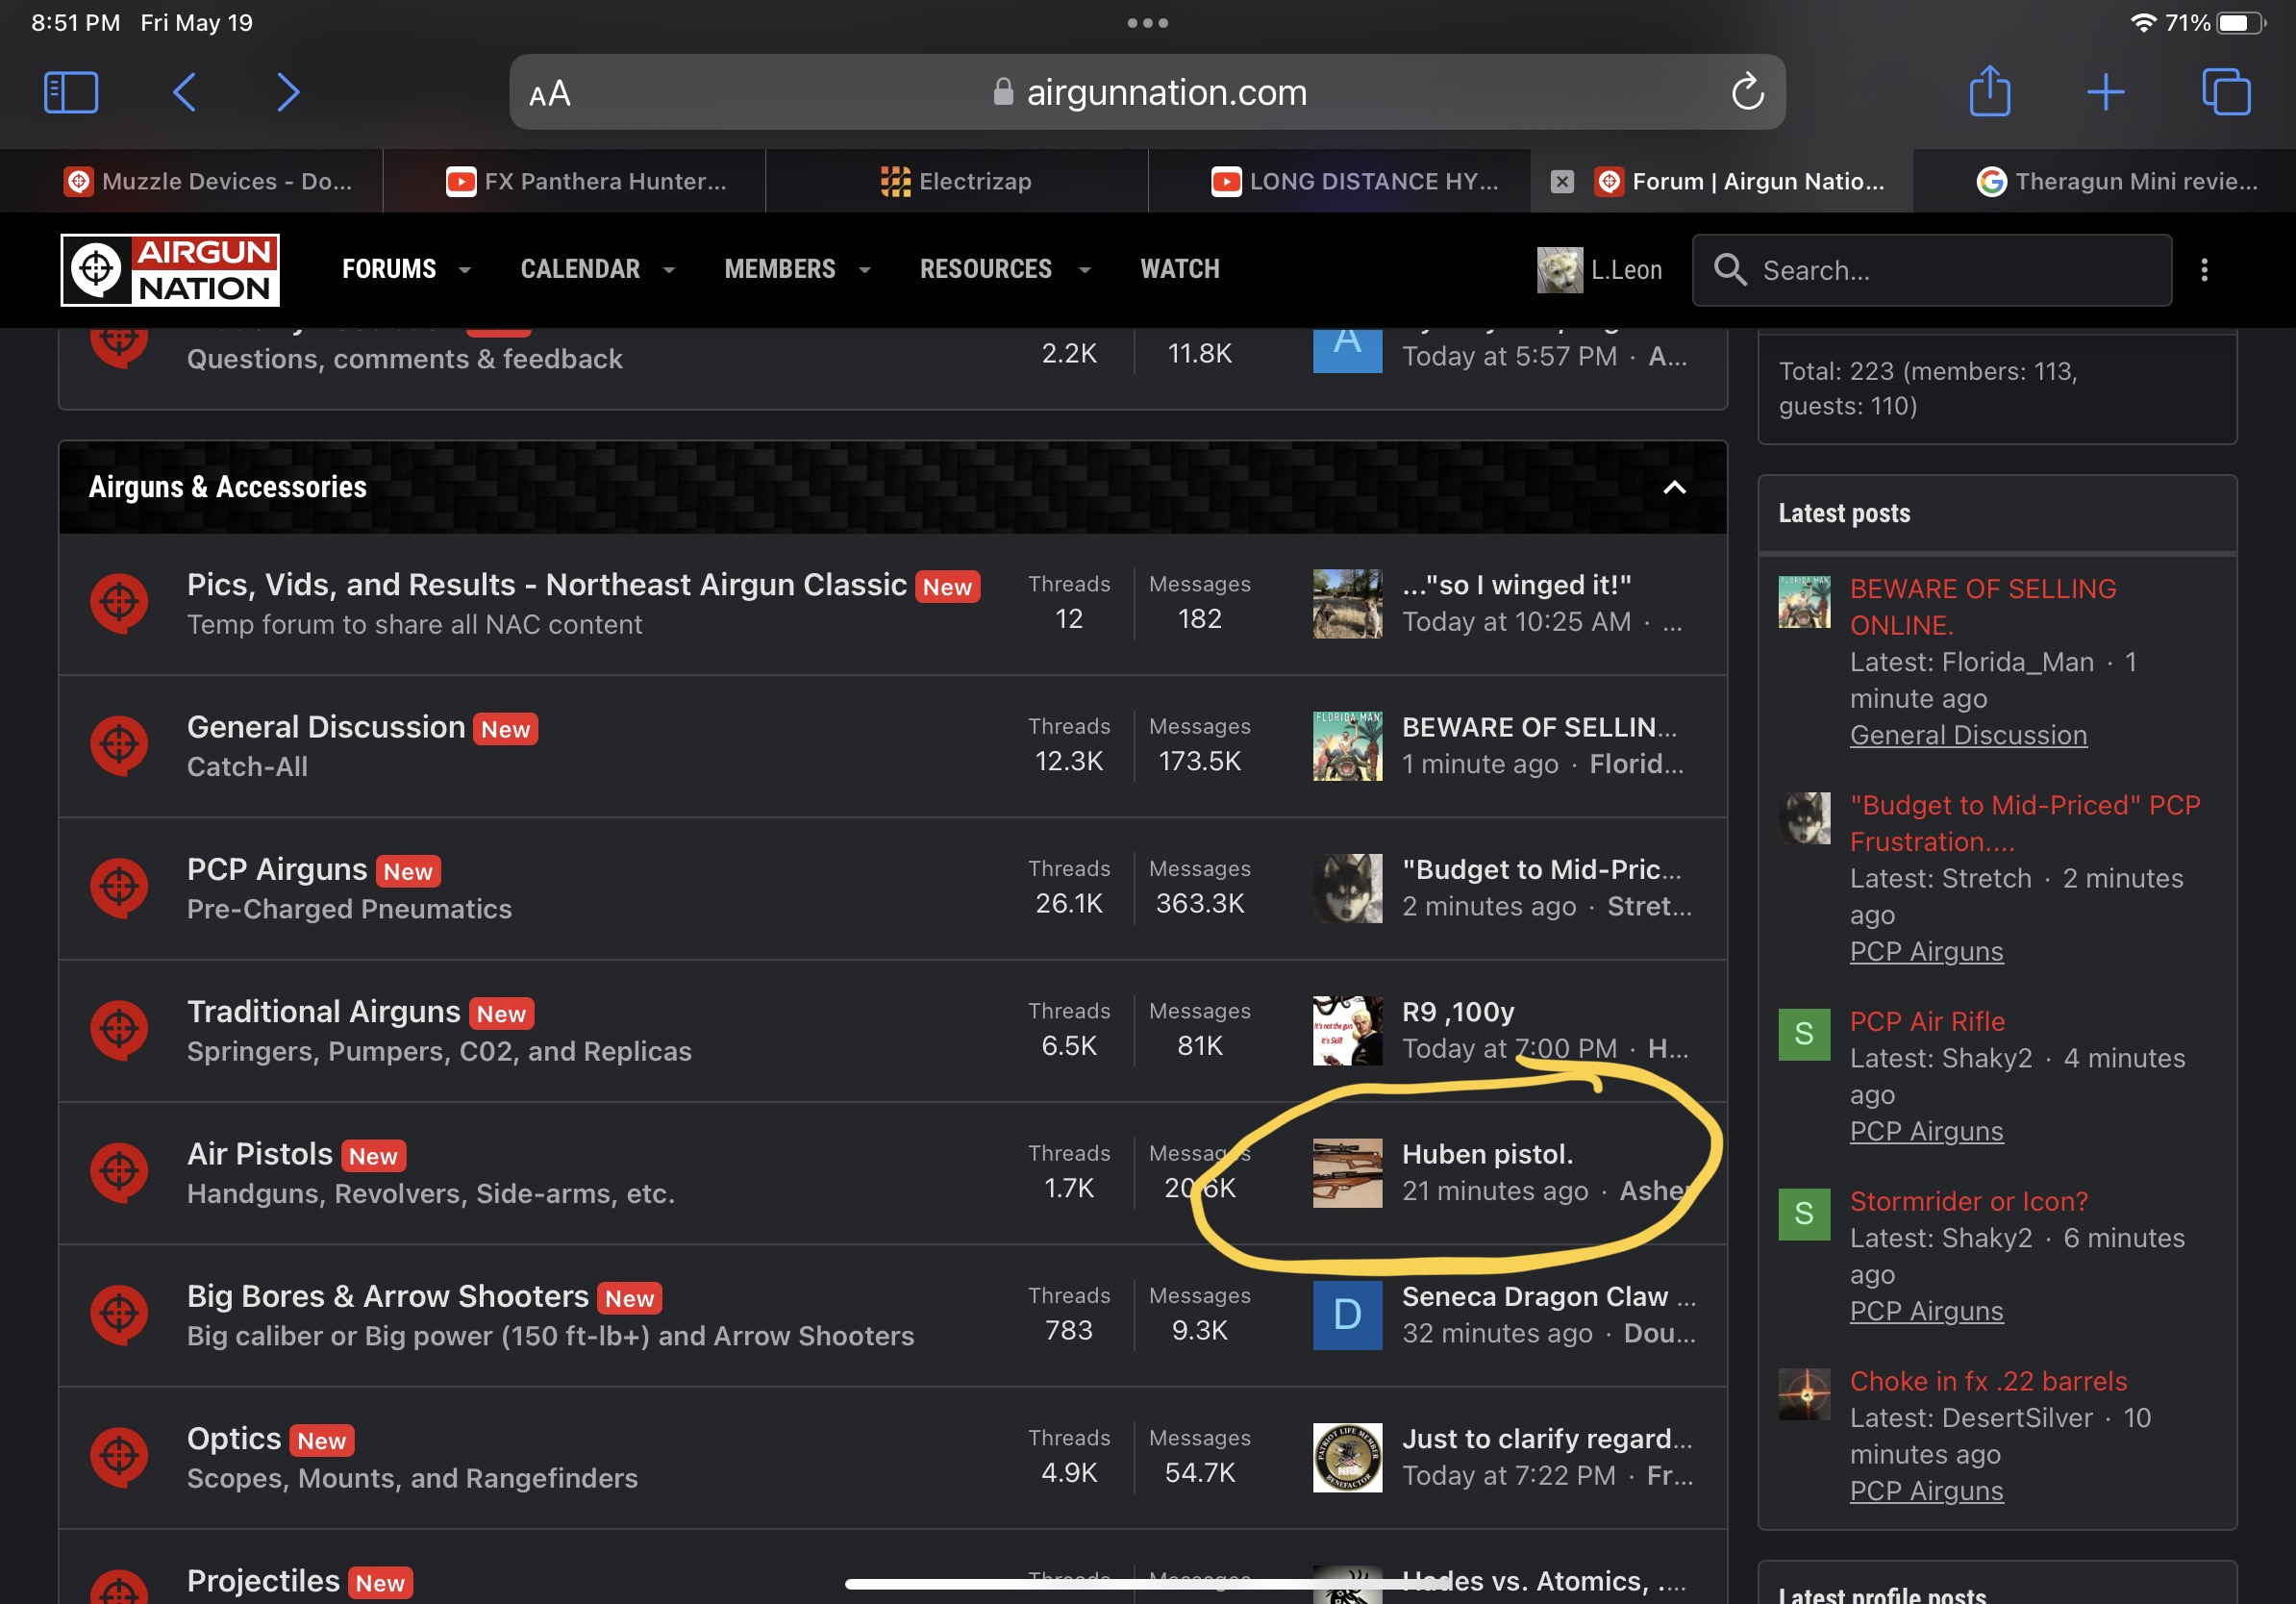Open the RESOURCES nav item
The height and width of the screenshot is (1604, 2296).
(986, 269)
